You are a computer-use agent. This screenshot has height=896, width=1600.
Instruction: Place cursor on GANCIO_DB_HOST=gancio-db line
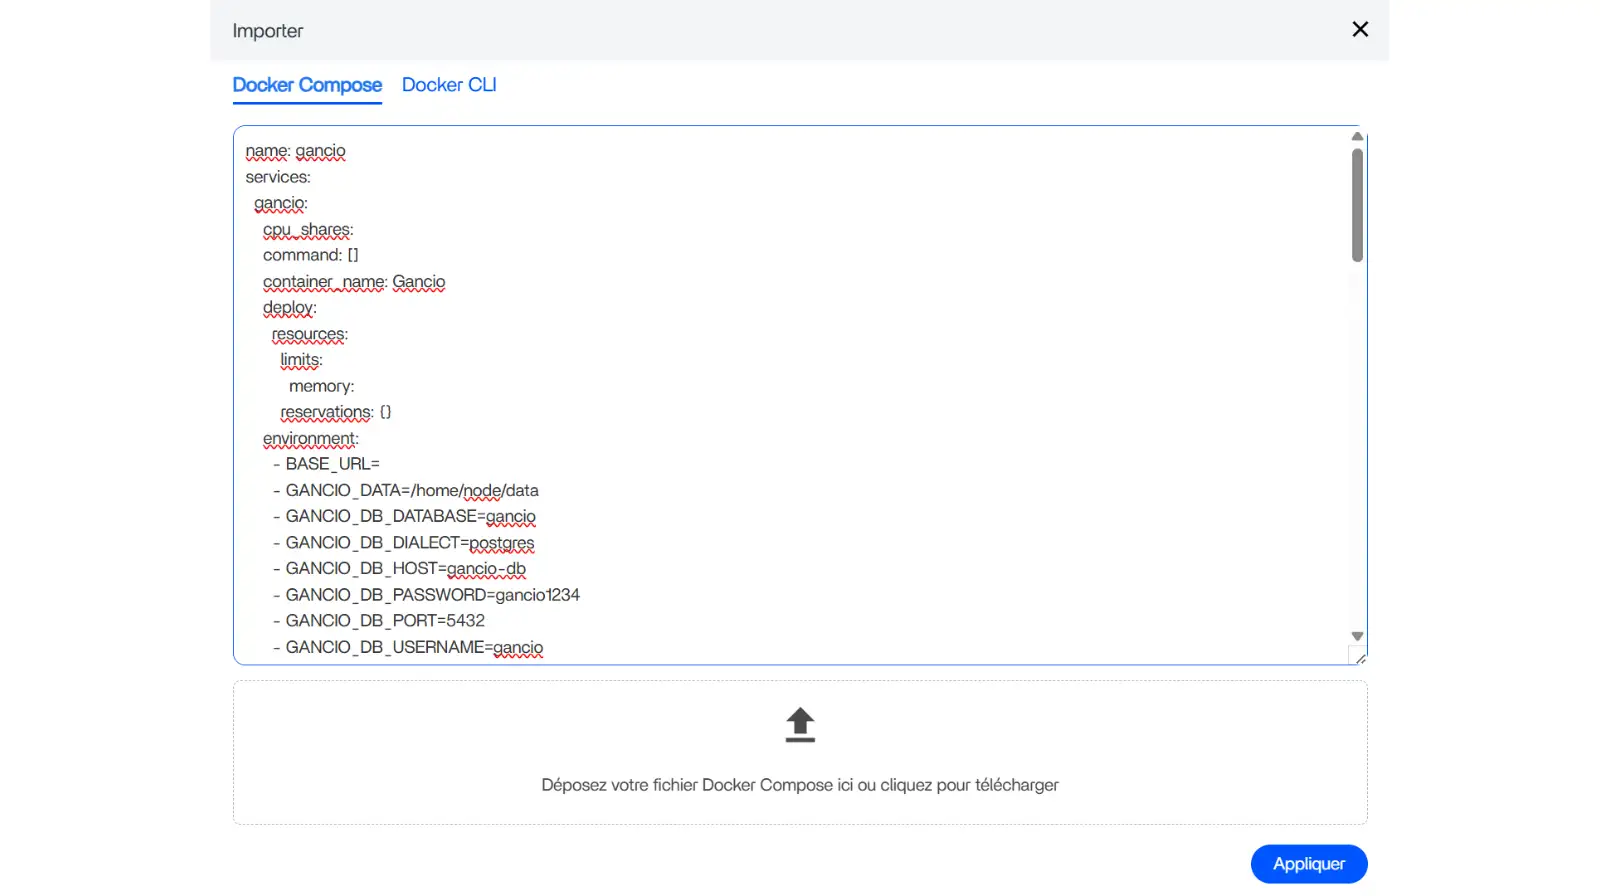point(405,569)
